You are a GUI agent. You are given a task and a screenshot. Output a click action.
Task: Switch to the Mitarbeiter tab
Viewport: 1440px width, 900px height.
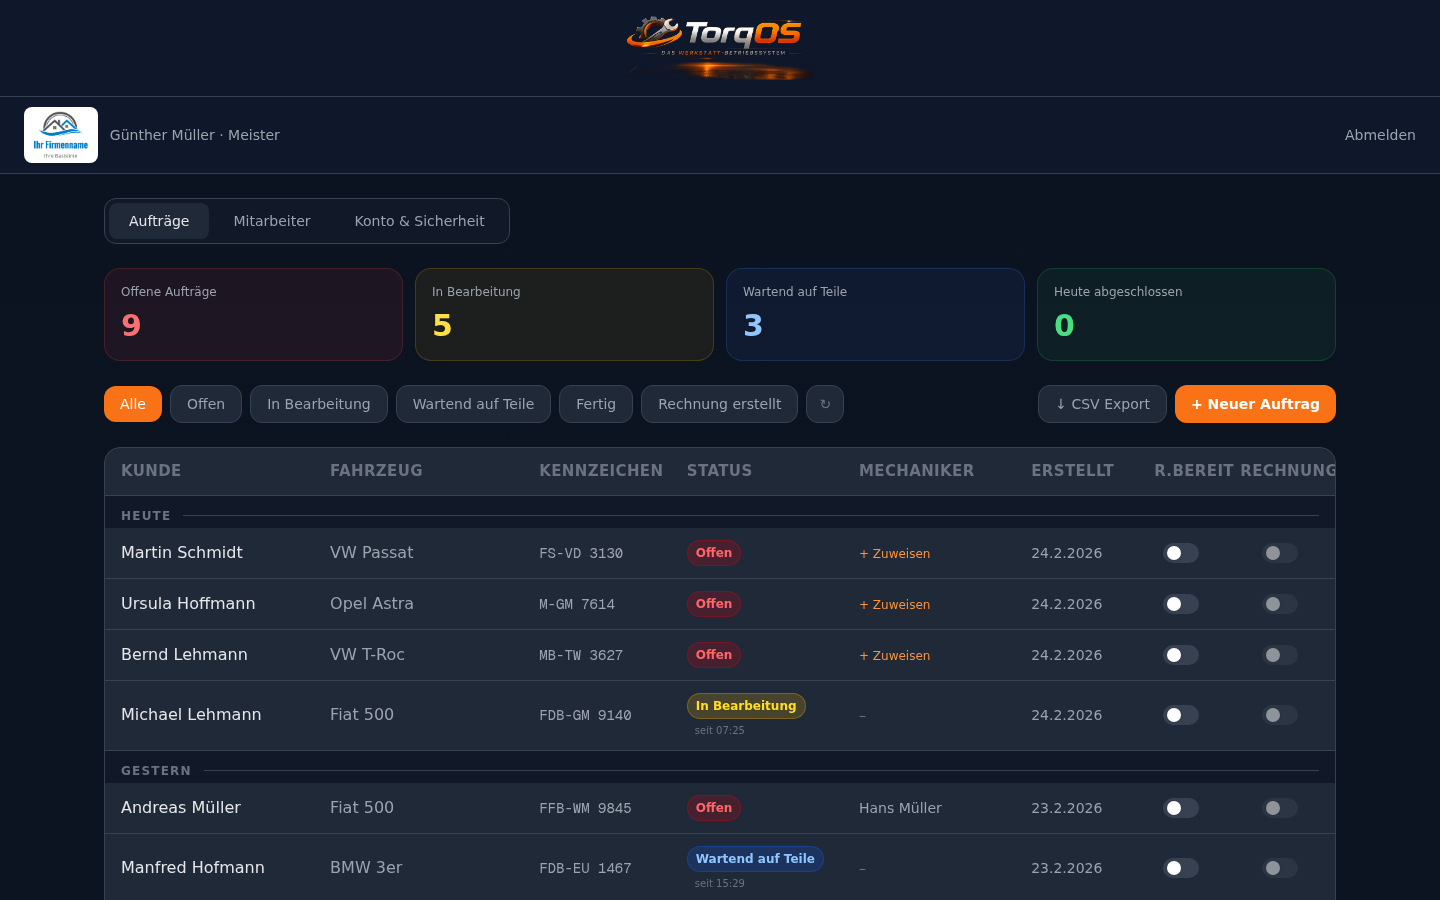272,221
